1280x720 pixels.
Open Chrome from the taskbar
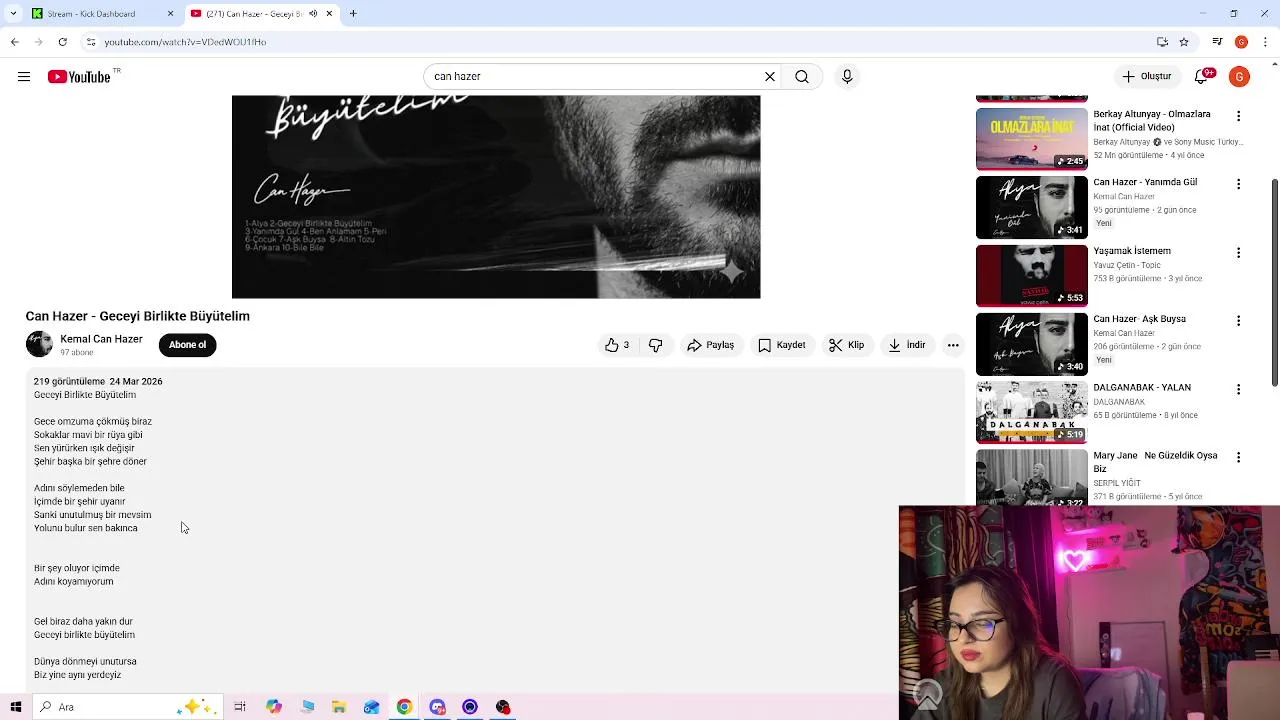[404, 707]
